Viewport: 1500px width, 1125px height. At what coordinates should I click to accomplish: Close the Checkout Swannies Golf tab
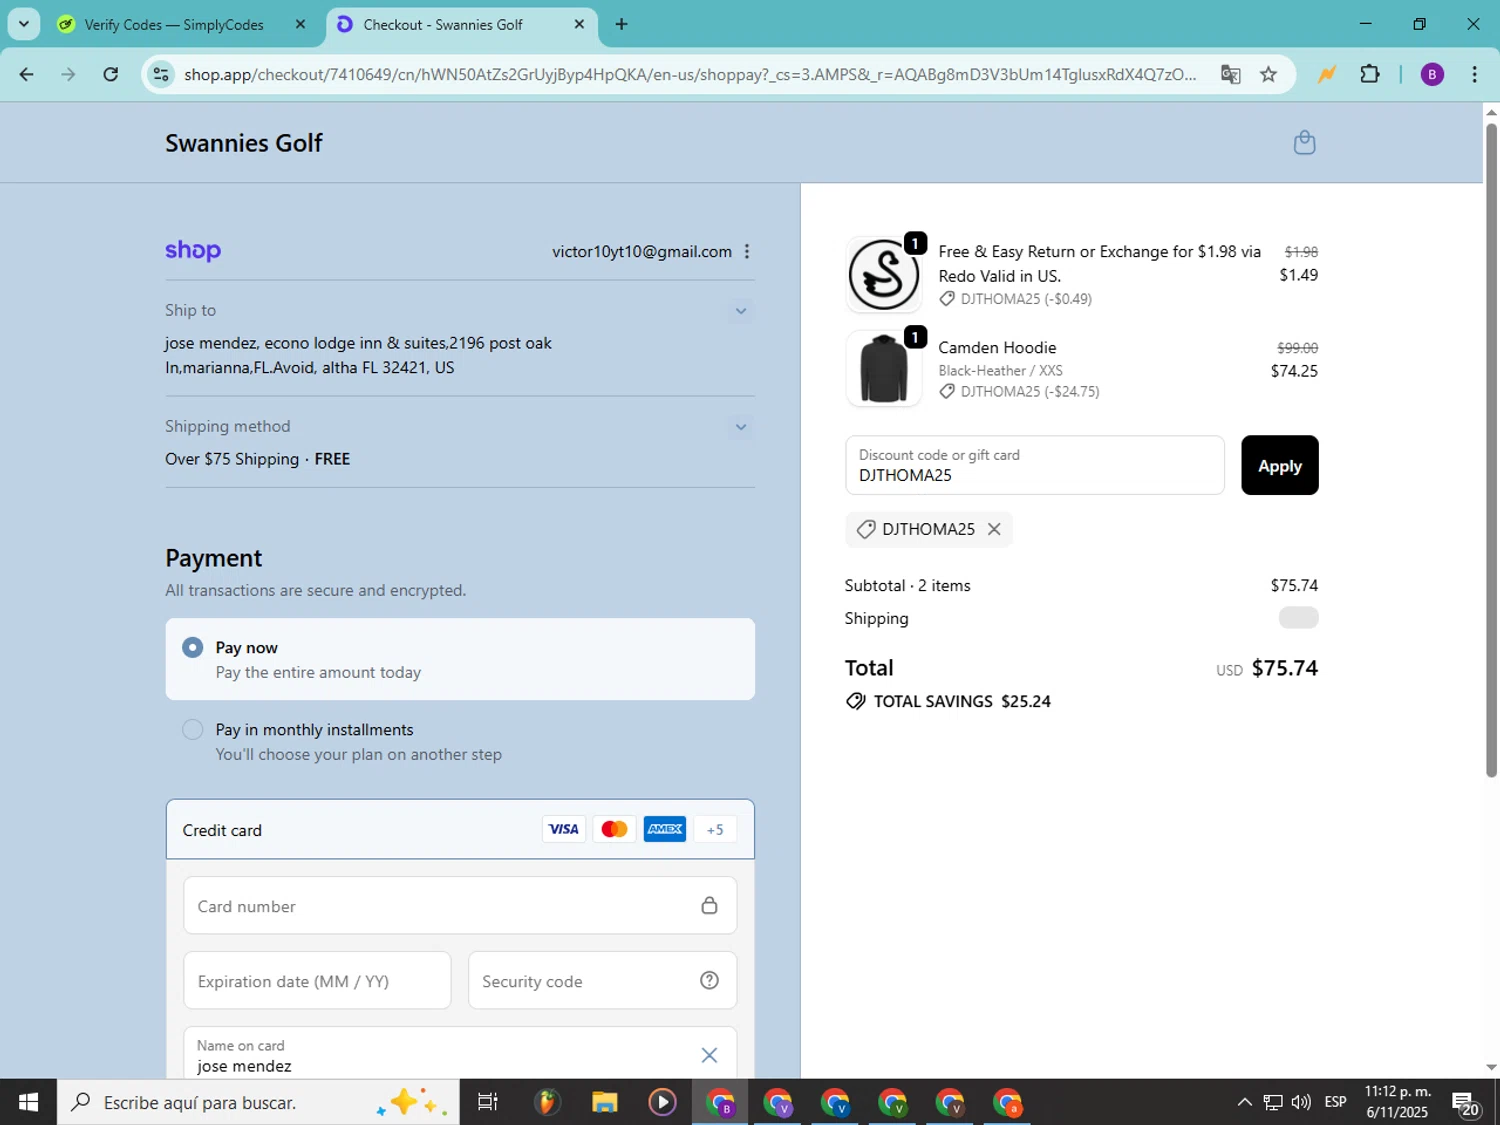579,24
